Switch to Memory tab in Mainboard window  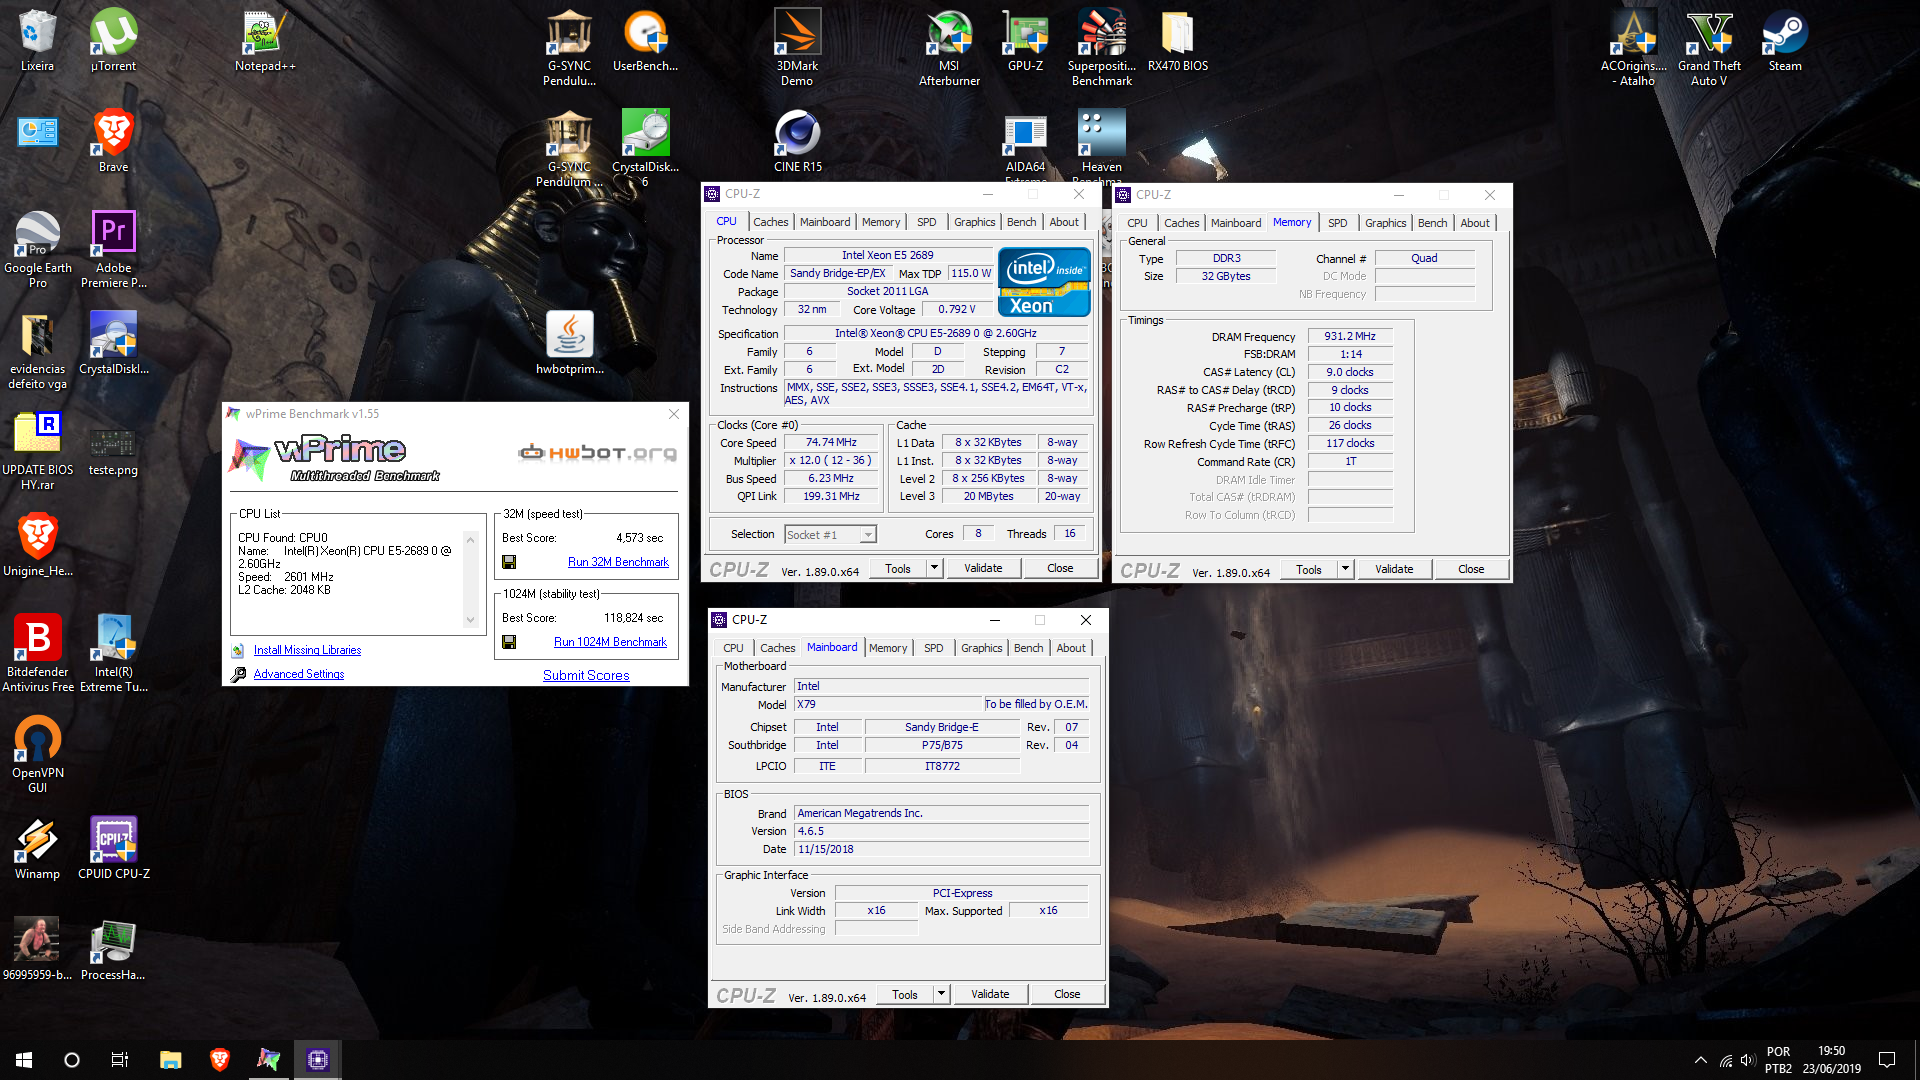[887, 648]
